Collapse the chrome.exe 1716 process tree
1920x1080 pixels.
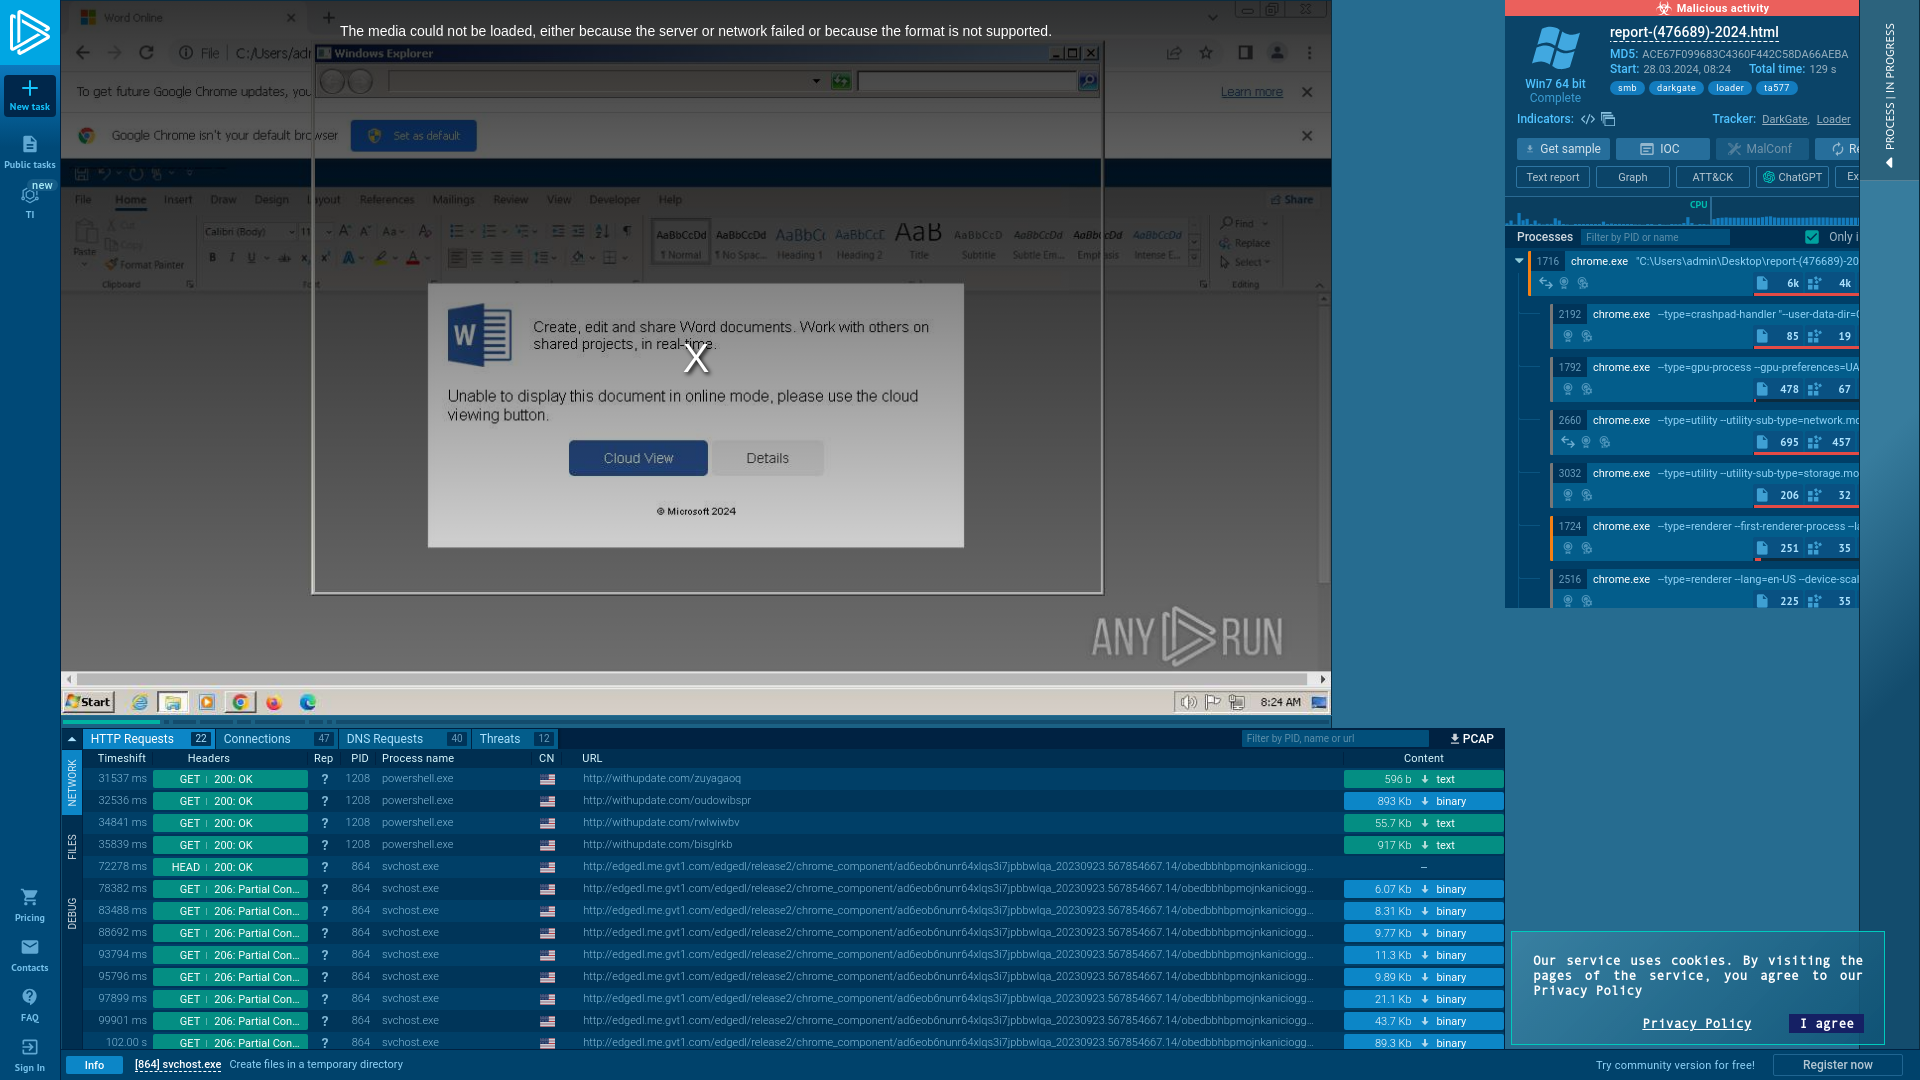1519,261
